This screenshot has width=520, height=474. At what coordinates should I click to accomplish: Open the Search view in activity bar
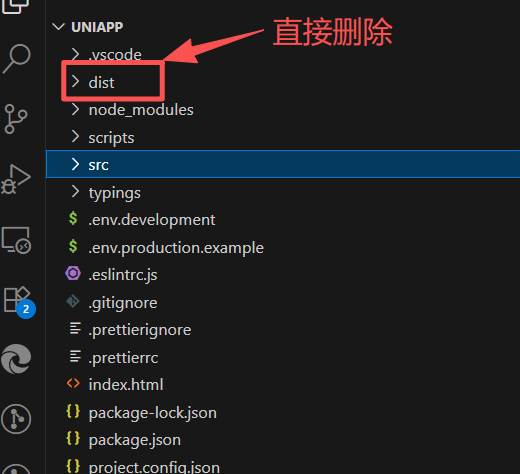pyautogui.click(x=16, y=58)
